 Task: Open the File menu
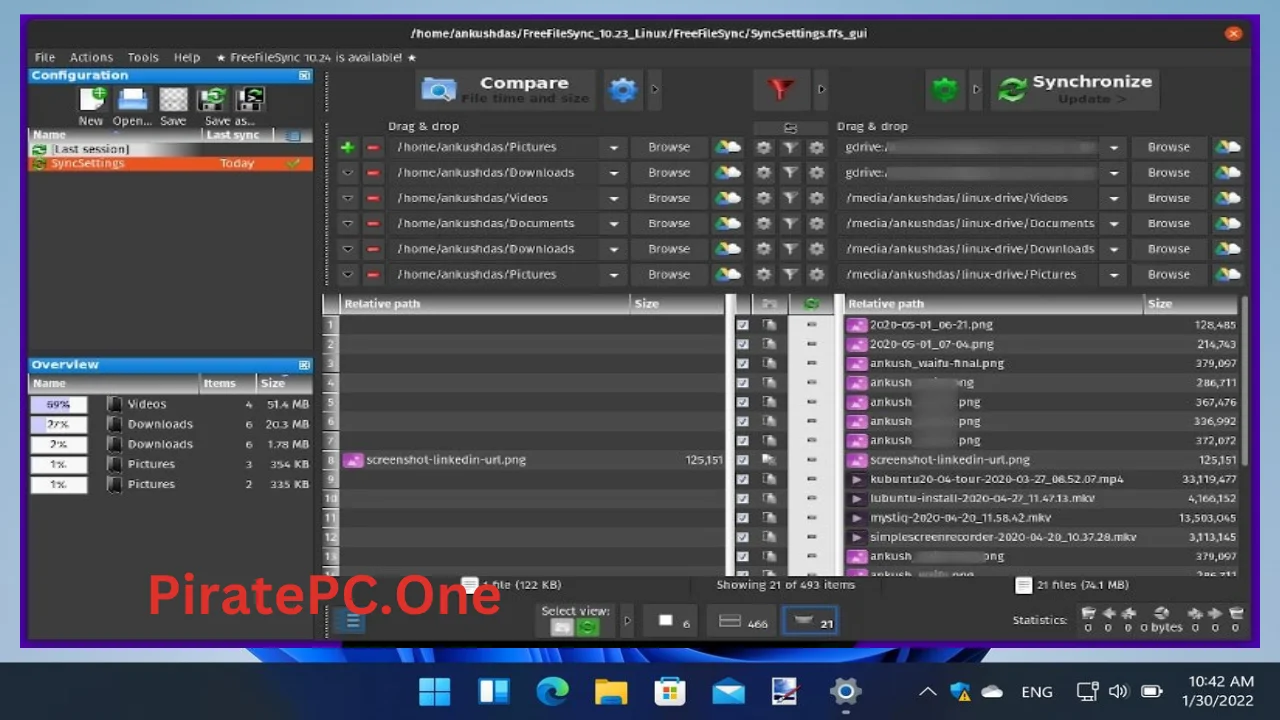click(45, 57)
